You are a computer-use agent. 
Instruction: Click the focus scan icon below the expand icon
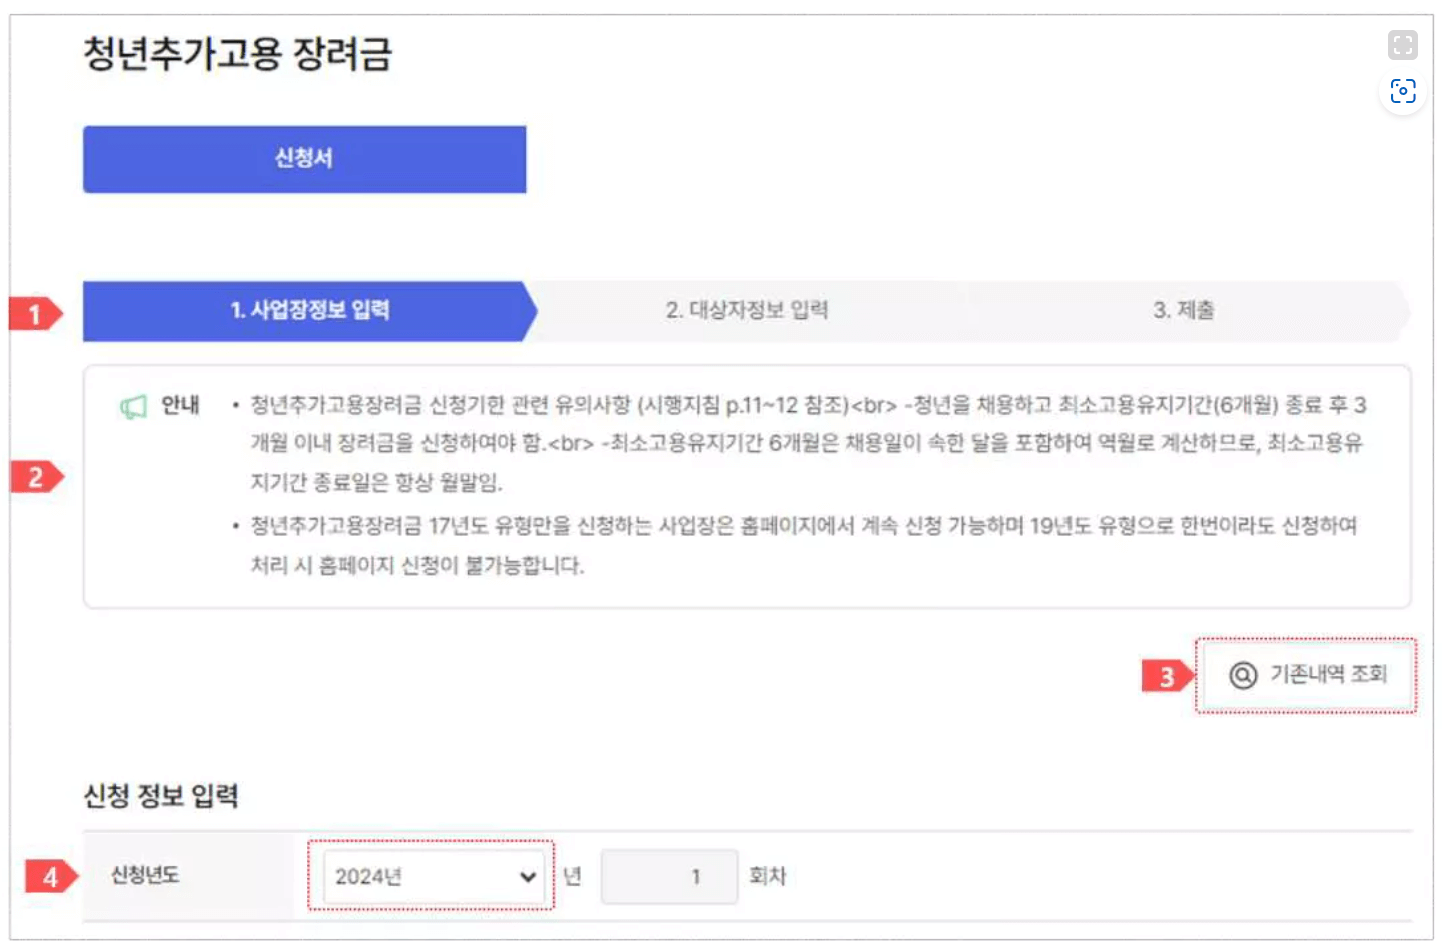point(1404,91)
